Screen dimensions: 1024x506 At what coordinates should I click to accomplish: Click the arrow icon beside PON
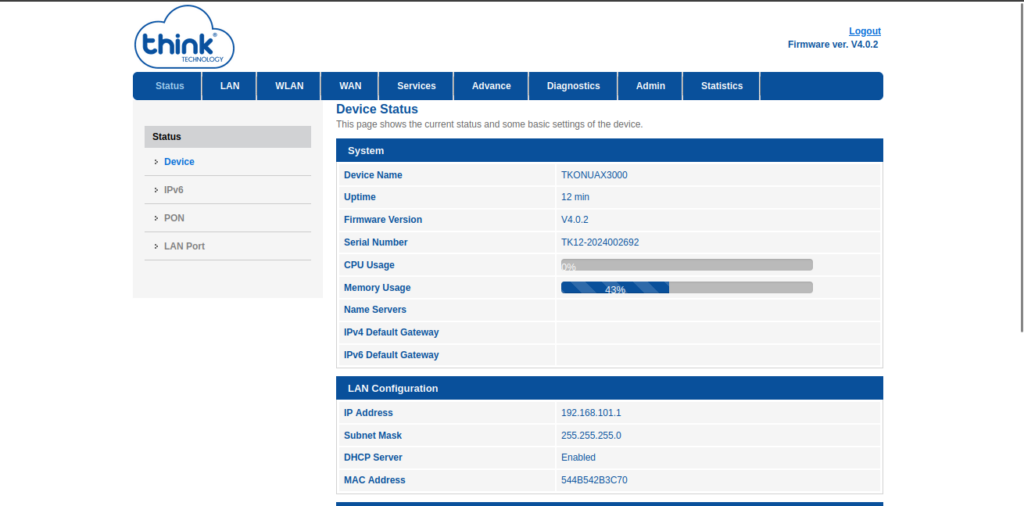point(156,218)
